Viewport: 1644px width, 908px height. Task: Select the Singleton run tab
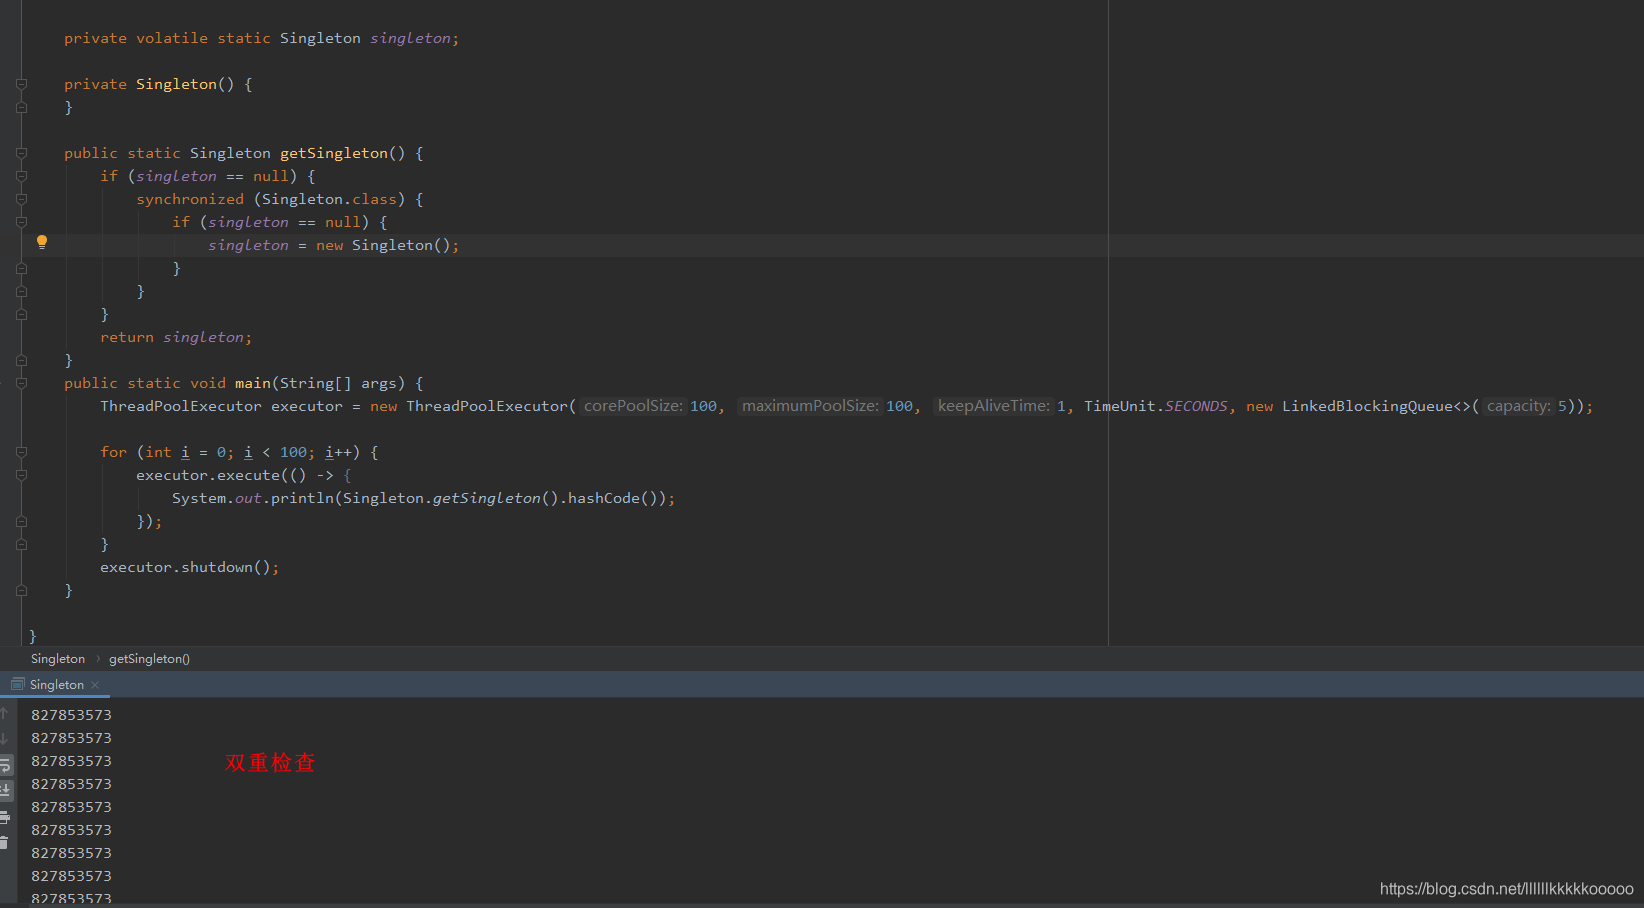(x=56, y=685)
